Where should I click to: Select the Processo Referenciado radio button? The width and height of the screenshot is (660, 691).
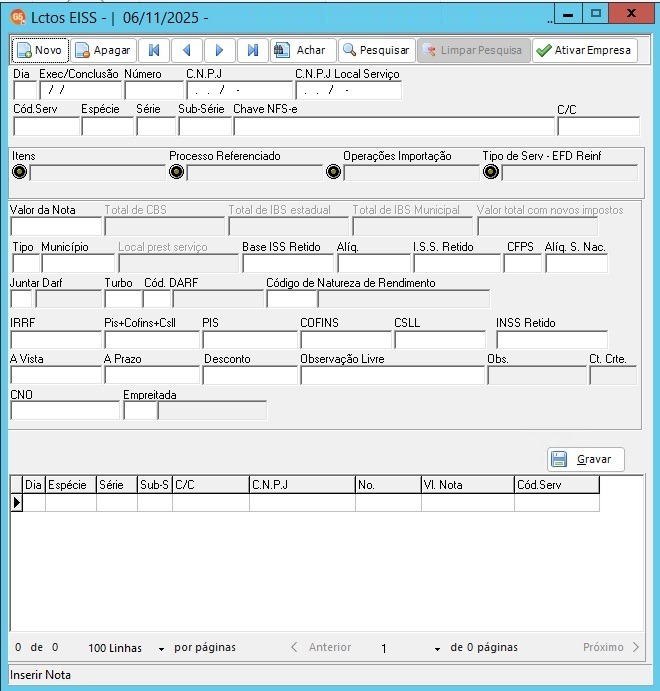click(177, 171)
